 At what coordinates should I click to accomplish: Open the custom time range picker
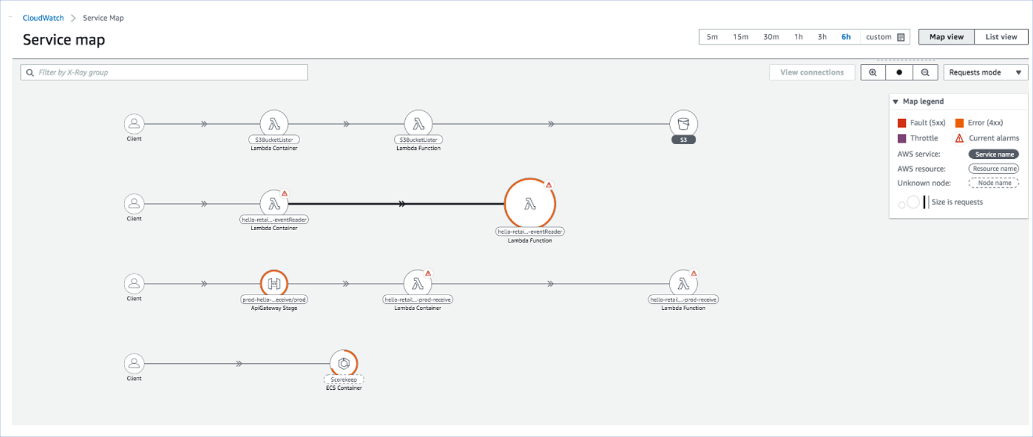coord(885,37)
